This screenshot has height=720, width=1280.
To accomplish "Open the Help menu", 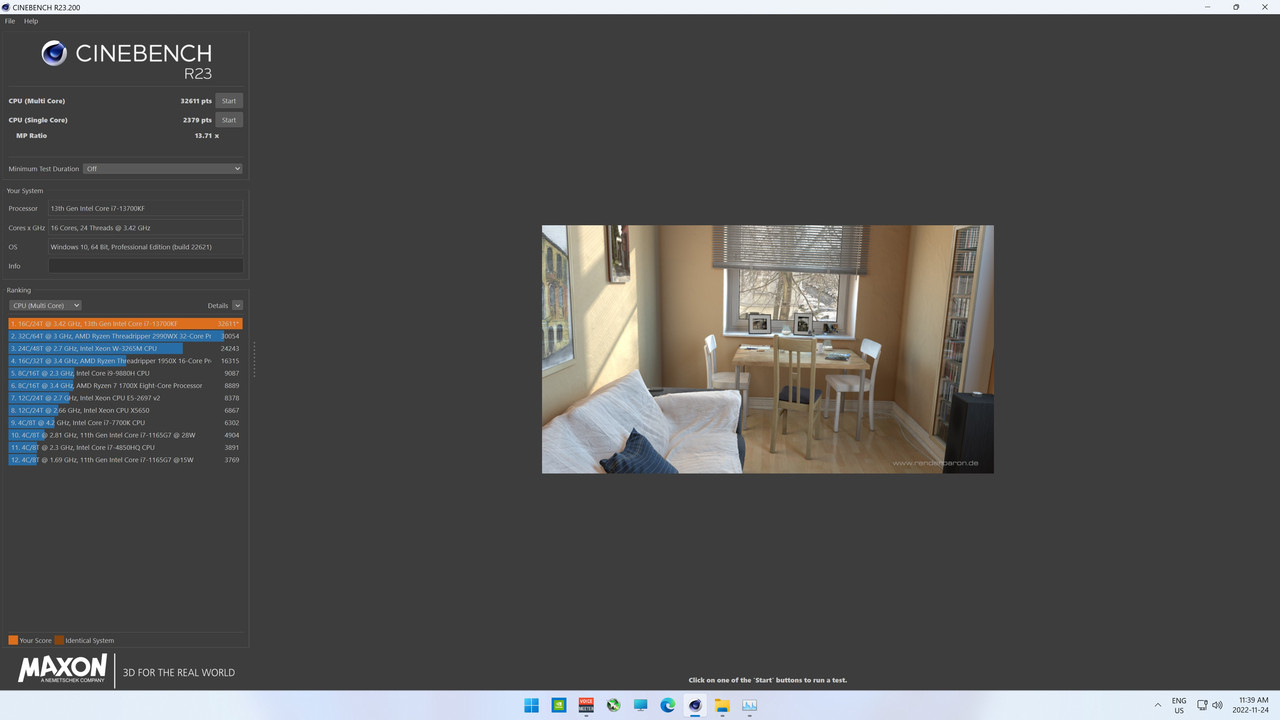I will (31, 21).
